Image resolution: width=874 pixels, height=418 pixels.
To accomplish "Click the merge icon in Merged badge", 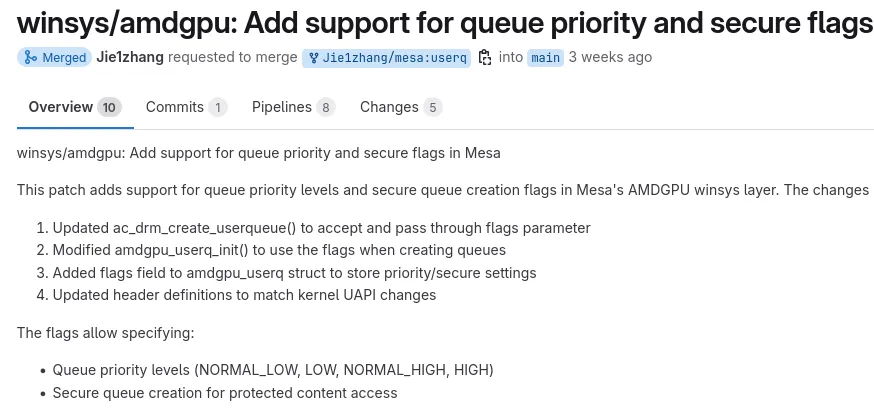I will point(29,58).
